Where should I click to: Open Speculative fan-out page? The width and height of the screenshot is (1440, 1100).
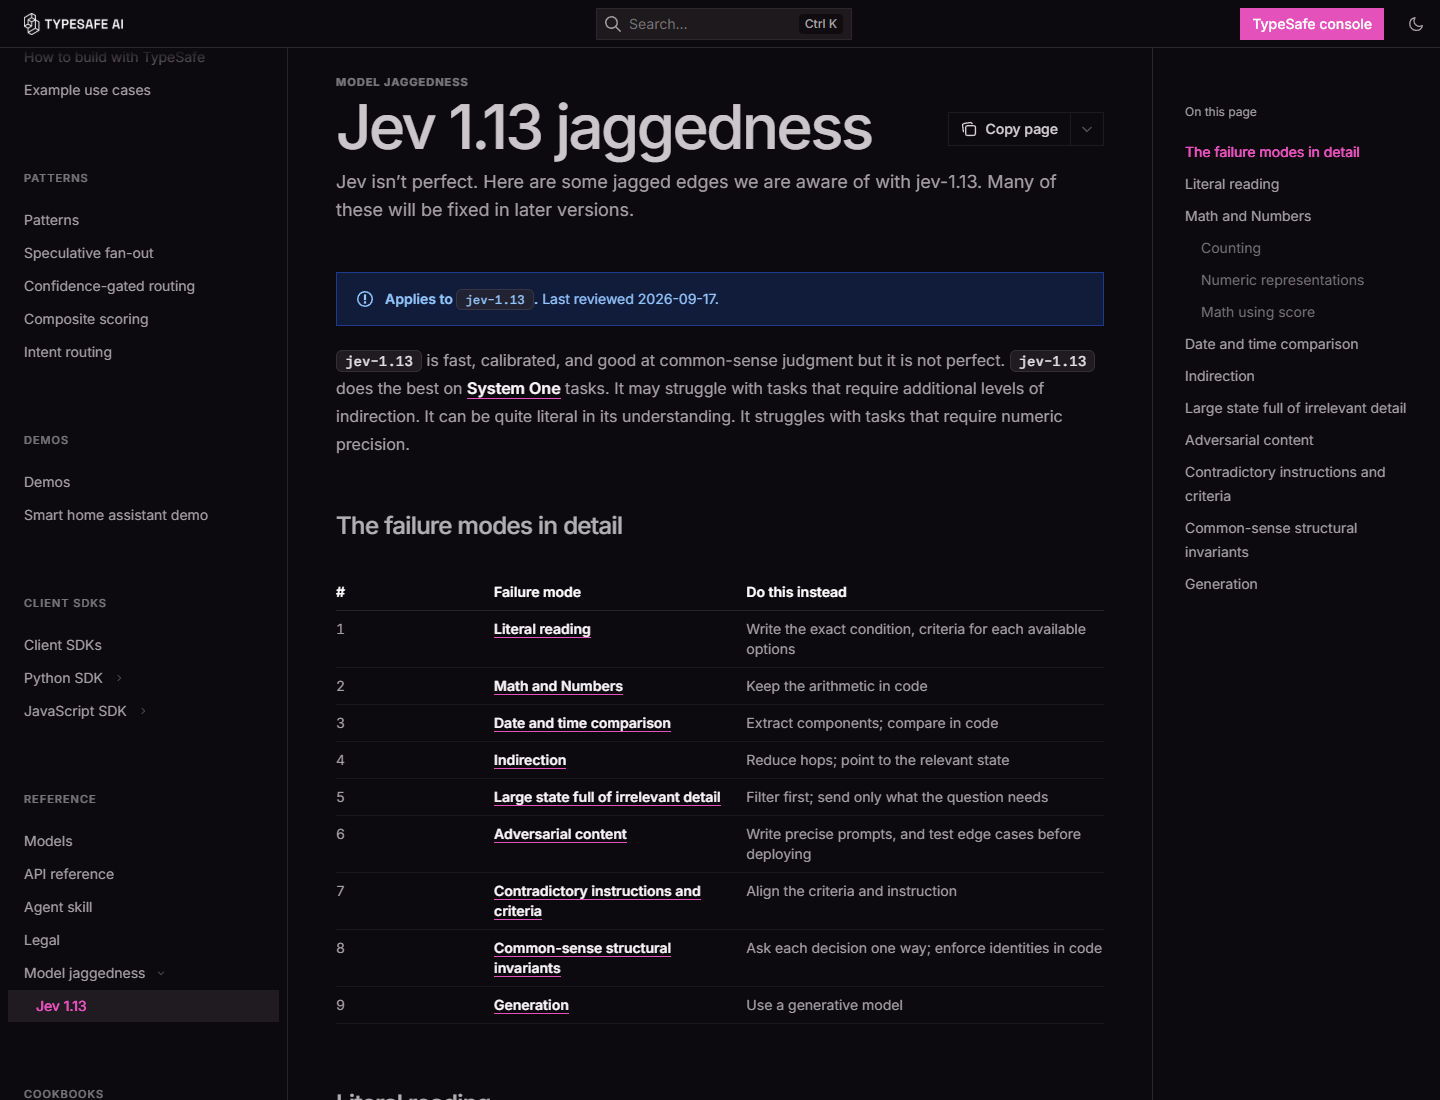89,253
